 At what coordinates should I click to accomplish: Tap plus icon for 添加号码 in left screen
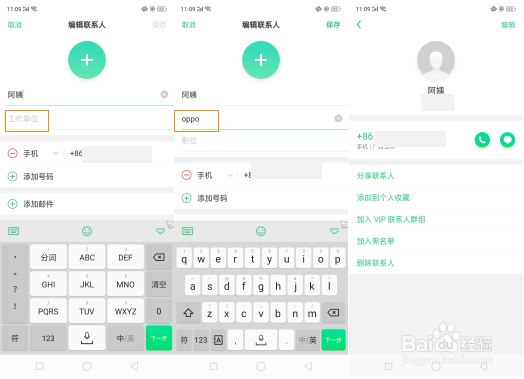coord(12,176)
